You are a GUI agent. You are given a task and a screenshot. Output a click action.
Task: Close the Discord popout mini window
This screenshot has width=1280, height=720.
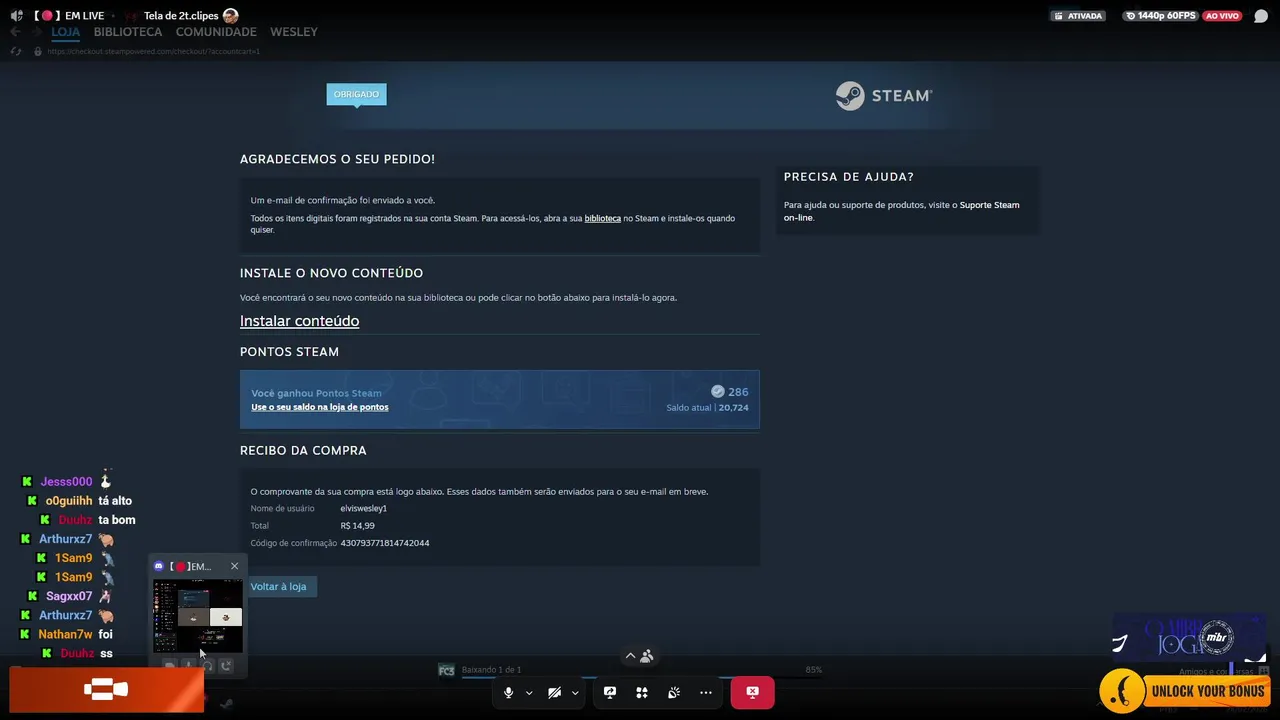pos(234,566)
